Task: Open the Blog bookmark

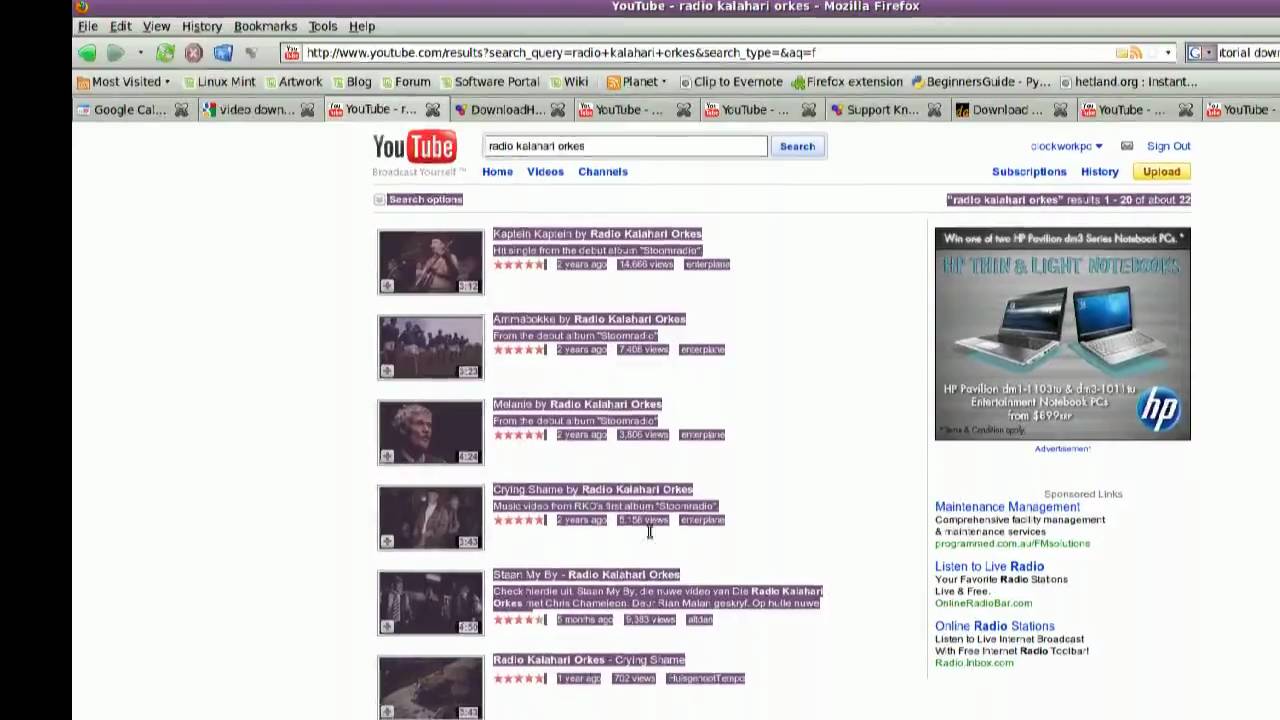Action: click(x=351, y=82)
